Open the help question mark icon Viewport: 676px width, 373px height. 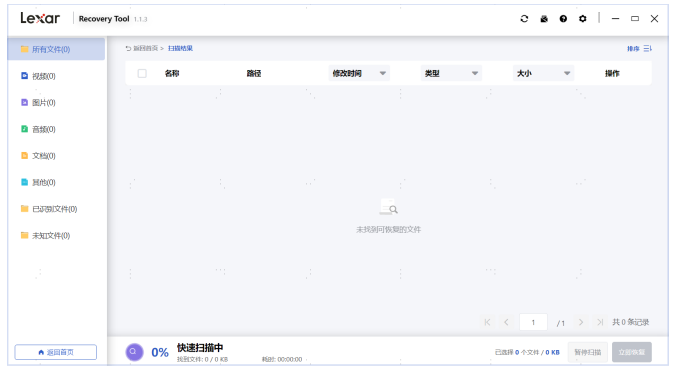click(563, 19)
